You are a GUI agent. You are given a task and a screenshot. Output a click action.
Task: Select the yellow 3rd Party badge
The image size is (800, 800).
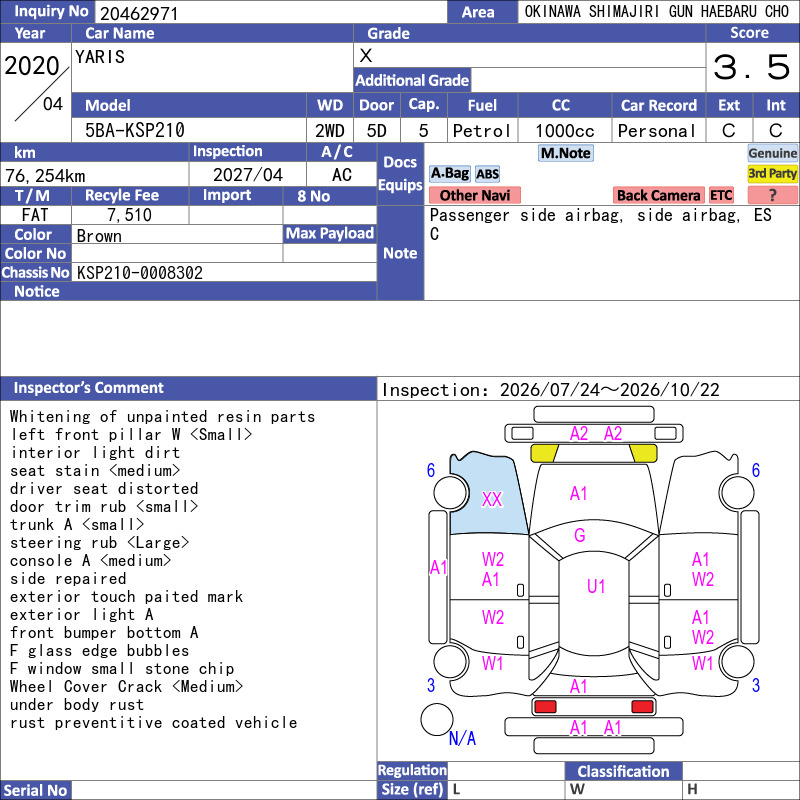click(x=772, y=174)
